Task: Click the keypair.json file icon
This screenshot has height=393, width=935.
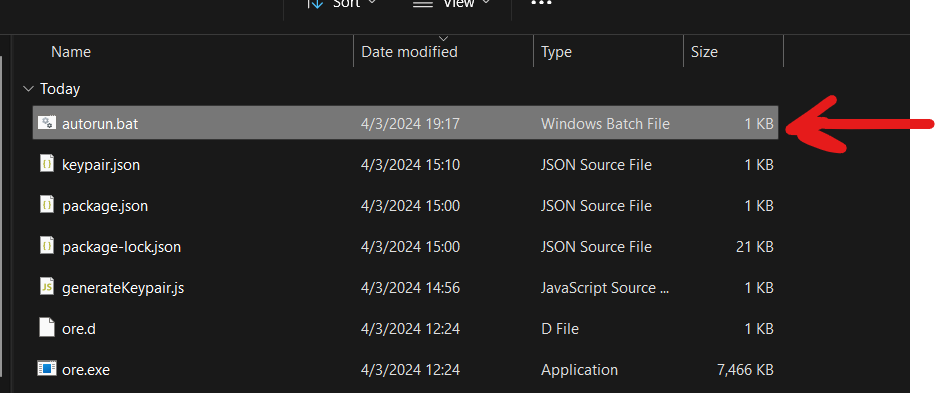Action: [x=47, y=164]
